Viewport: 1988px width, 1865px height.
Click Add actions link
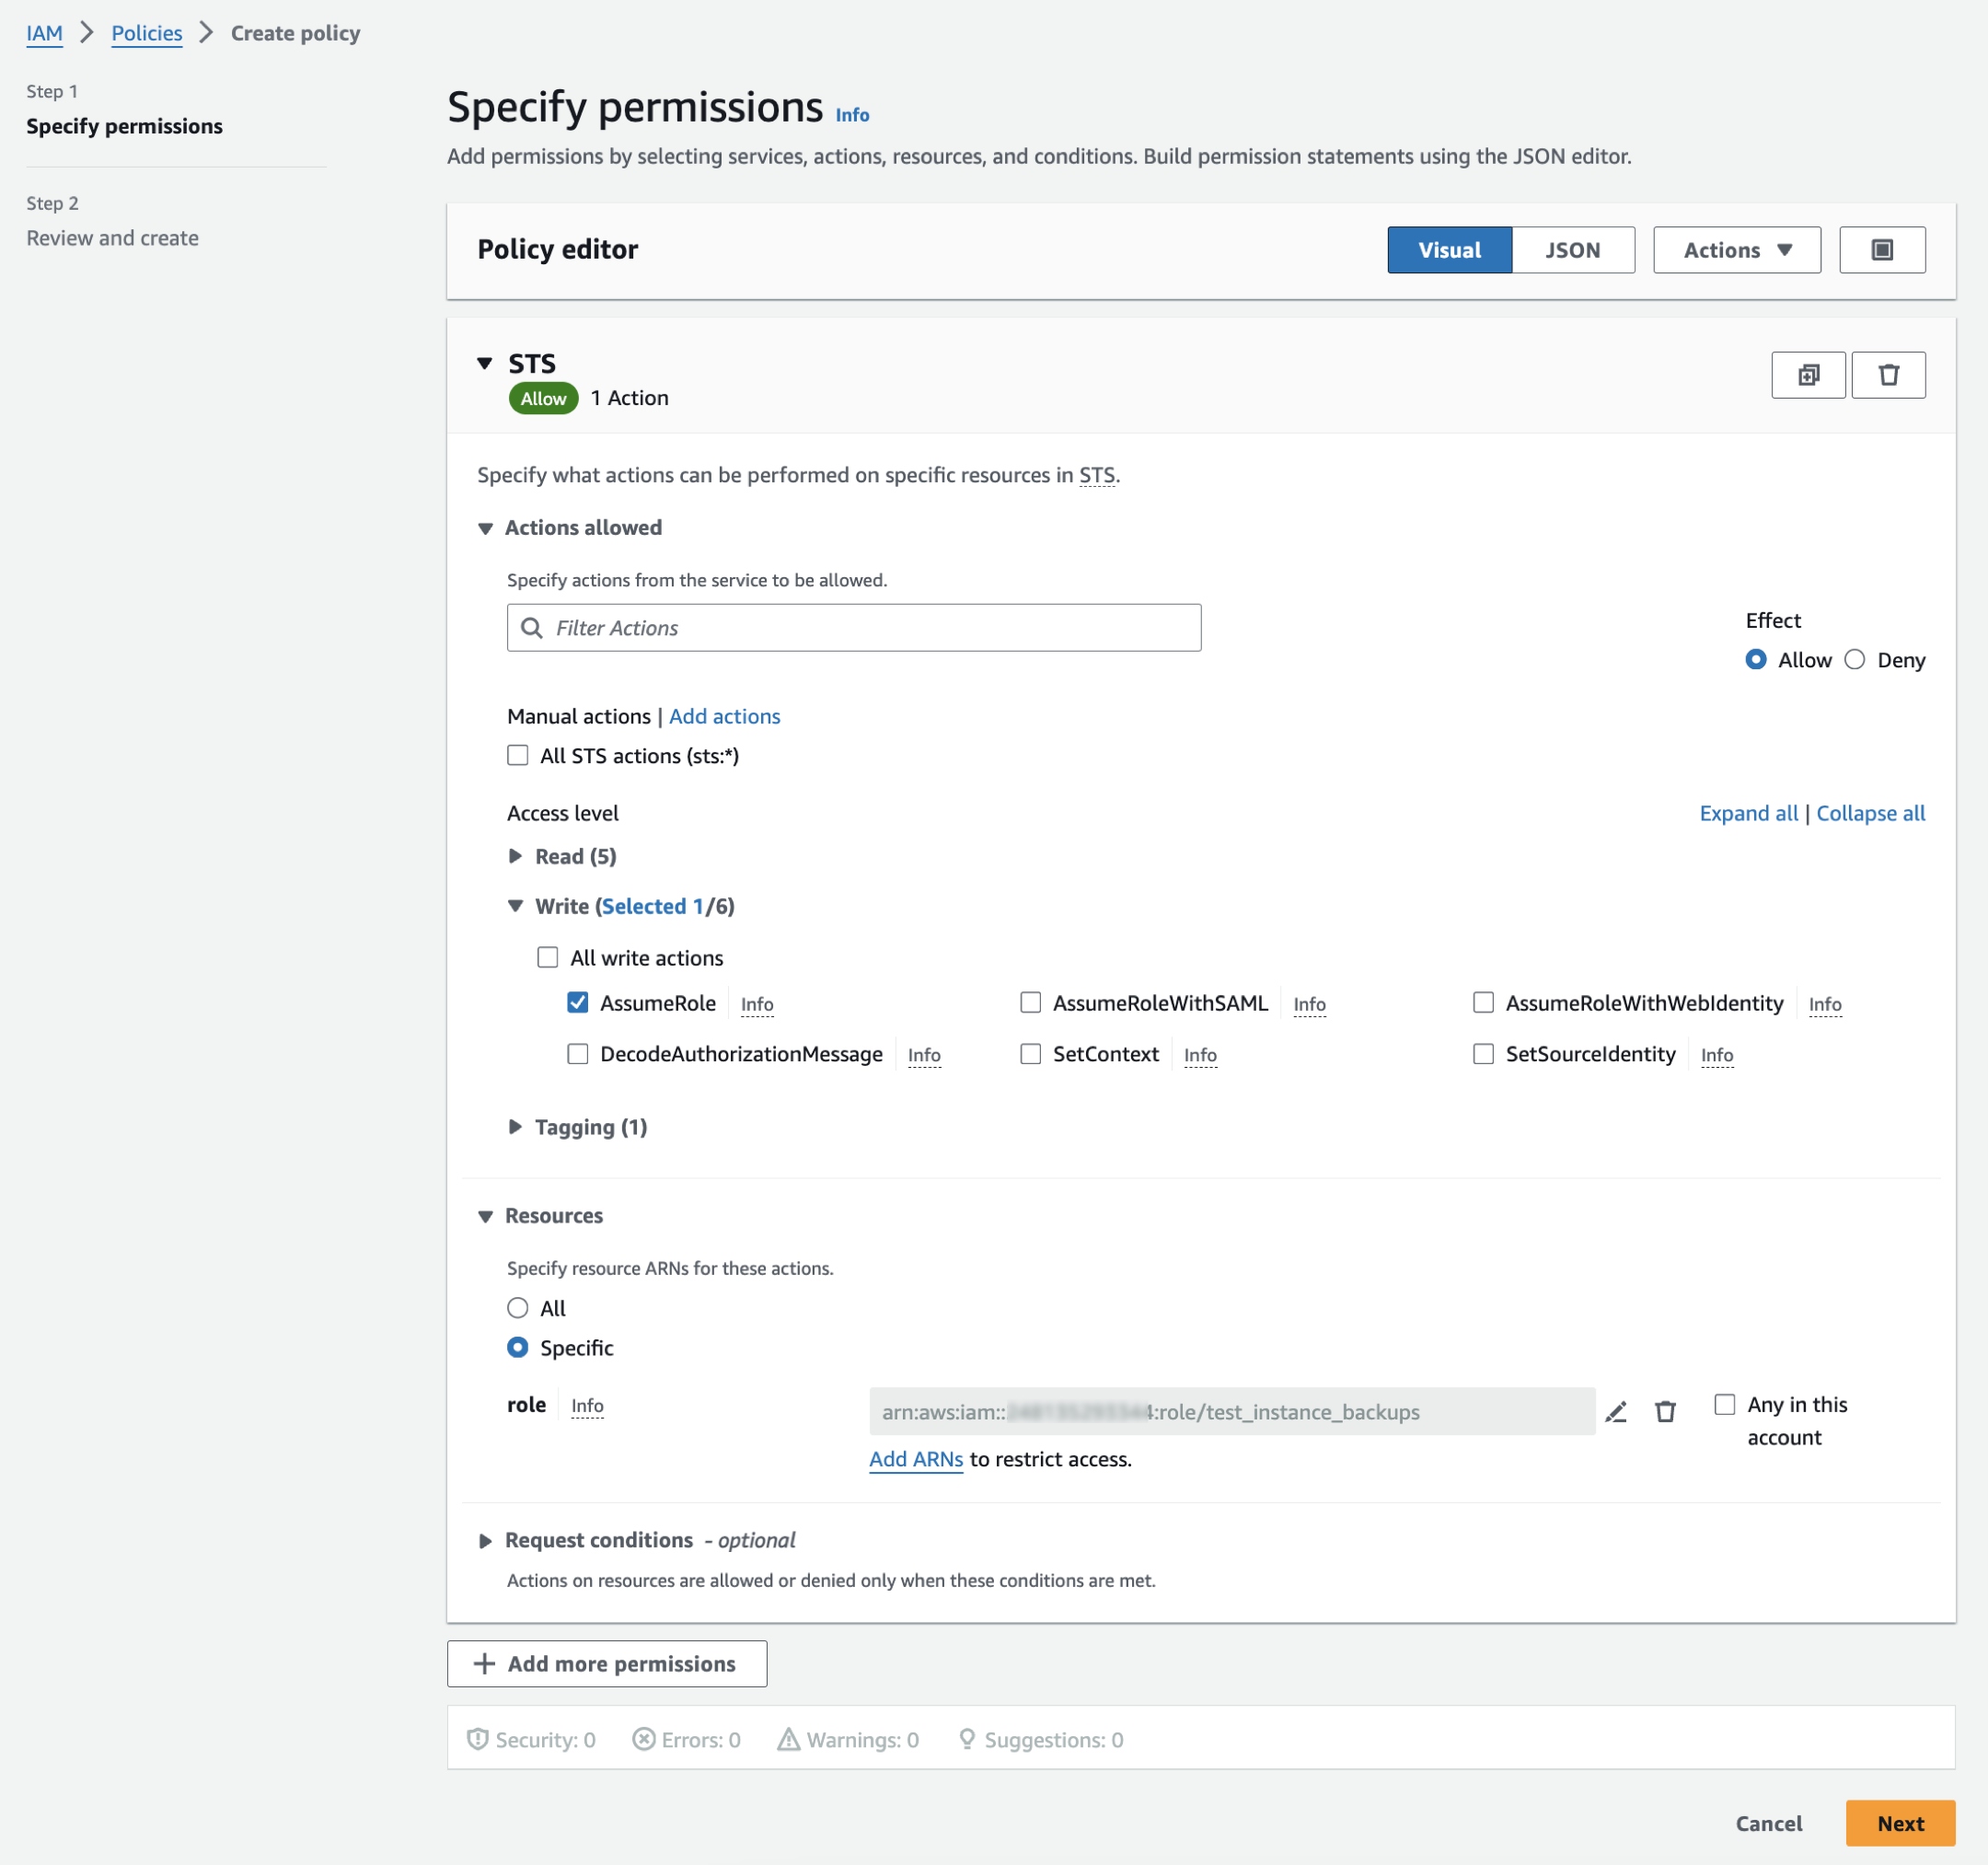pos(724,716)
